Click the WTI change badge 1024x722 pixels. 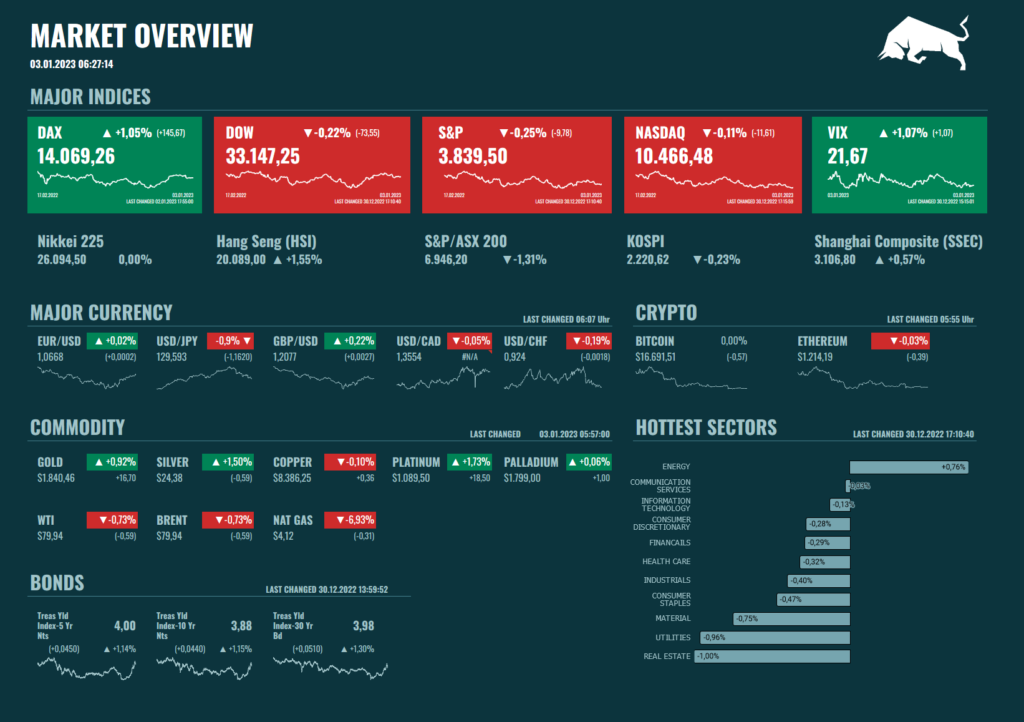tap(112, 520)
